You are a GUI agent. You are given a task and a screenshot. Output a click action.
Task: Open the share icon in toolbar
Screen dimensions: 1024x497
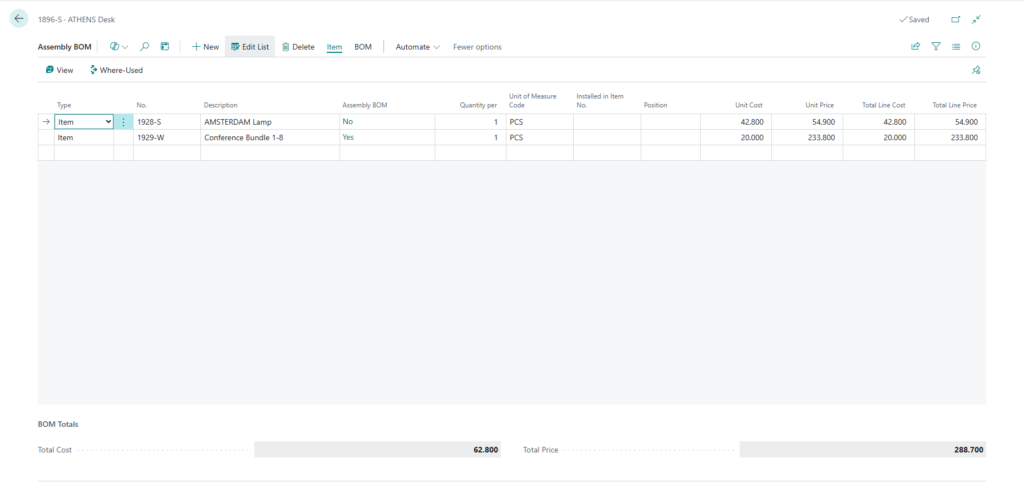(x=915, y=47)
